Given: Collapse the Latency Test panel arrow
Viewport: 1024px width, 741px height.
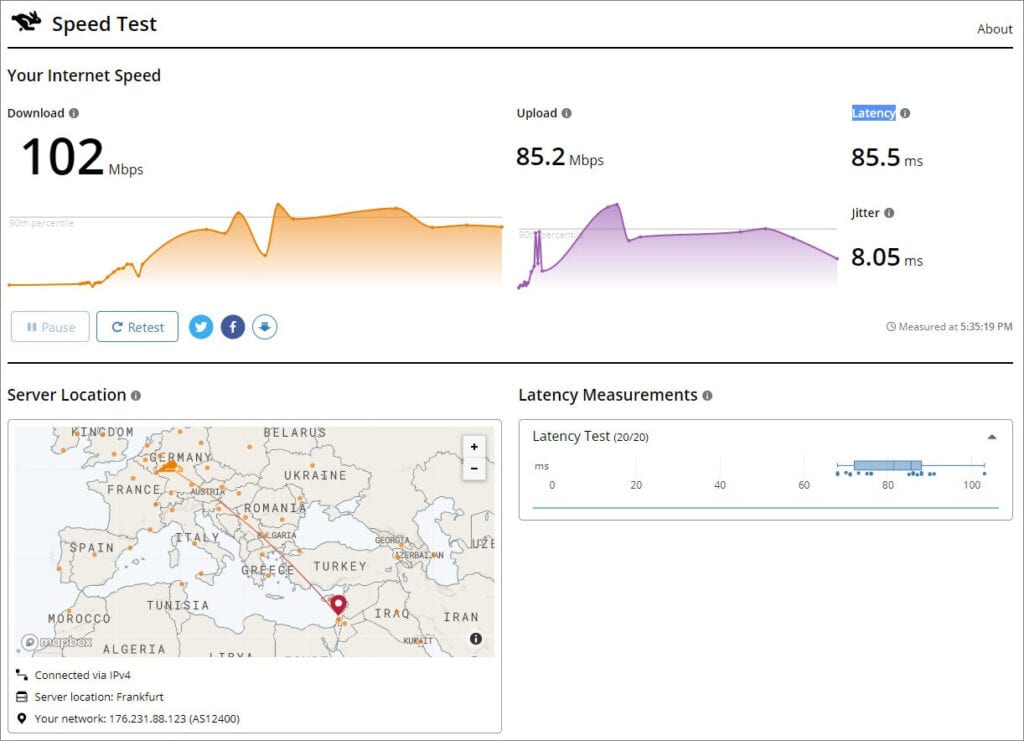Looking at the screenshot, I should pyautogui.click(x=992, y=437).
